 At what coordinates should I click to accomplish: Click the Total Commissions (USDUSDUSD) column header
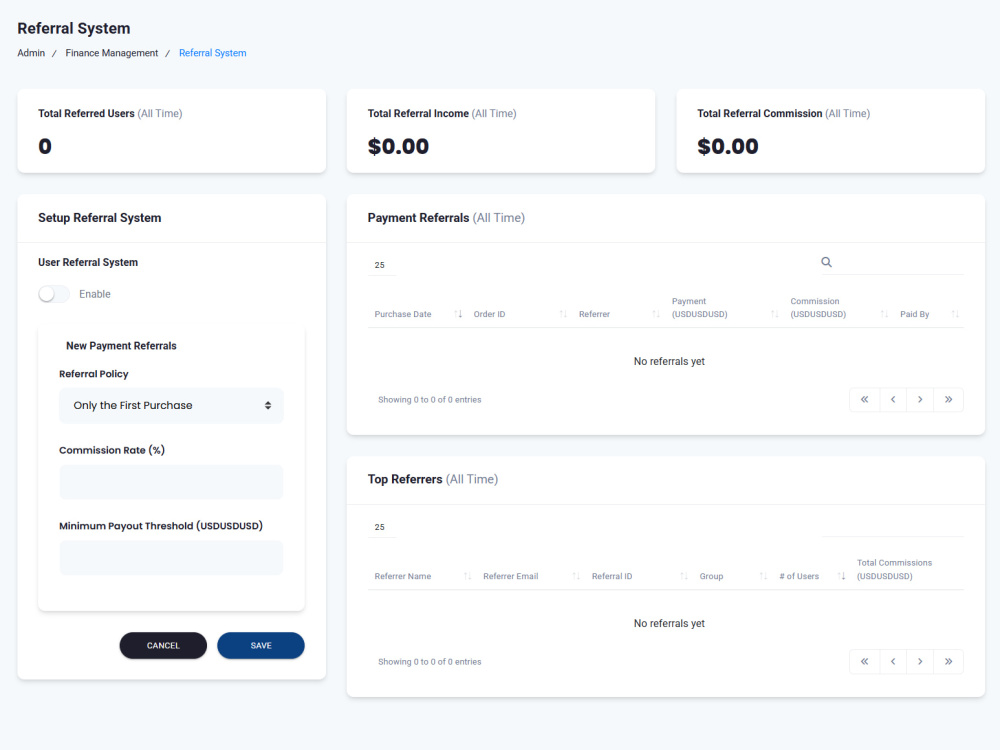(908, 570)
